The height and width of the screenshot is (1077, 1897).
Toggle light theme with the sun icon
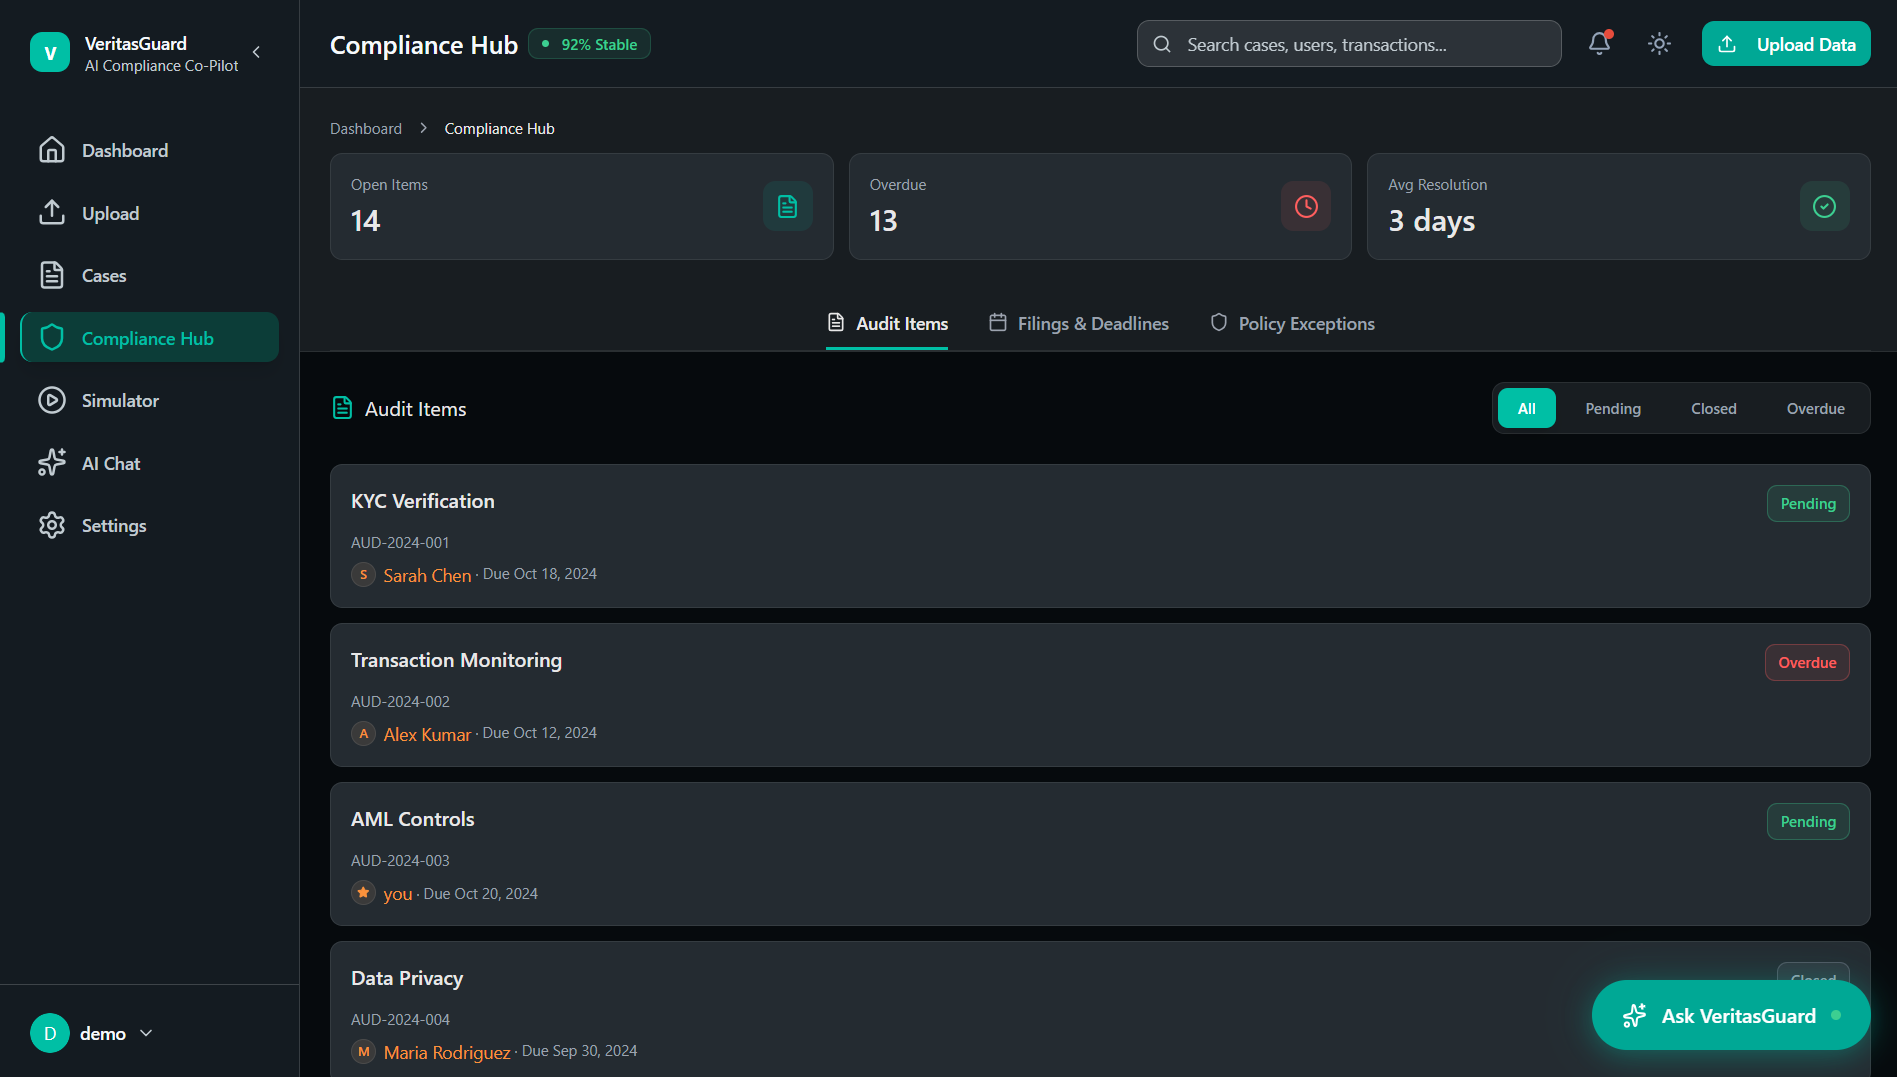click(1659, 43)
